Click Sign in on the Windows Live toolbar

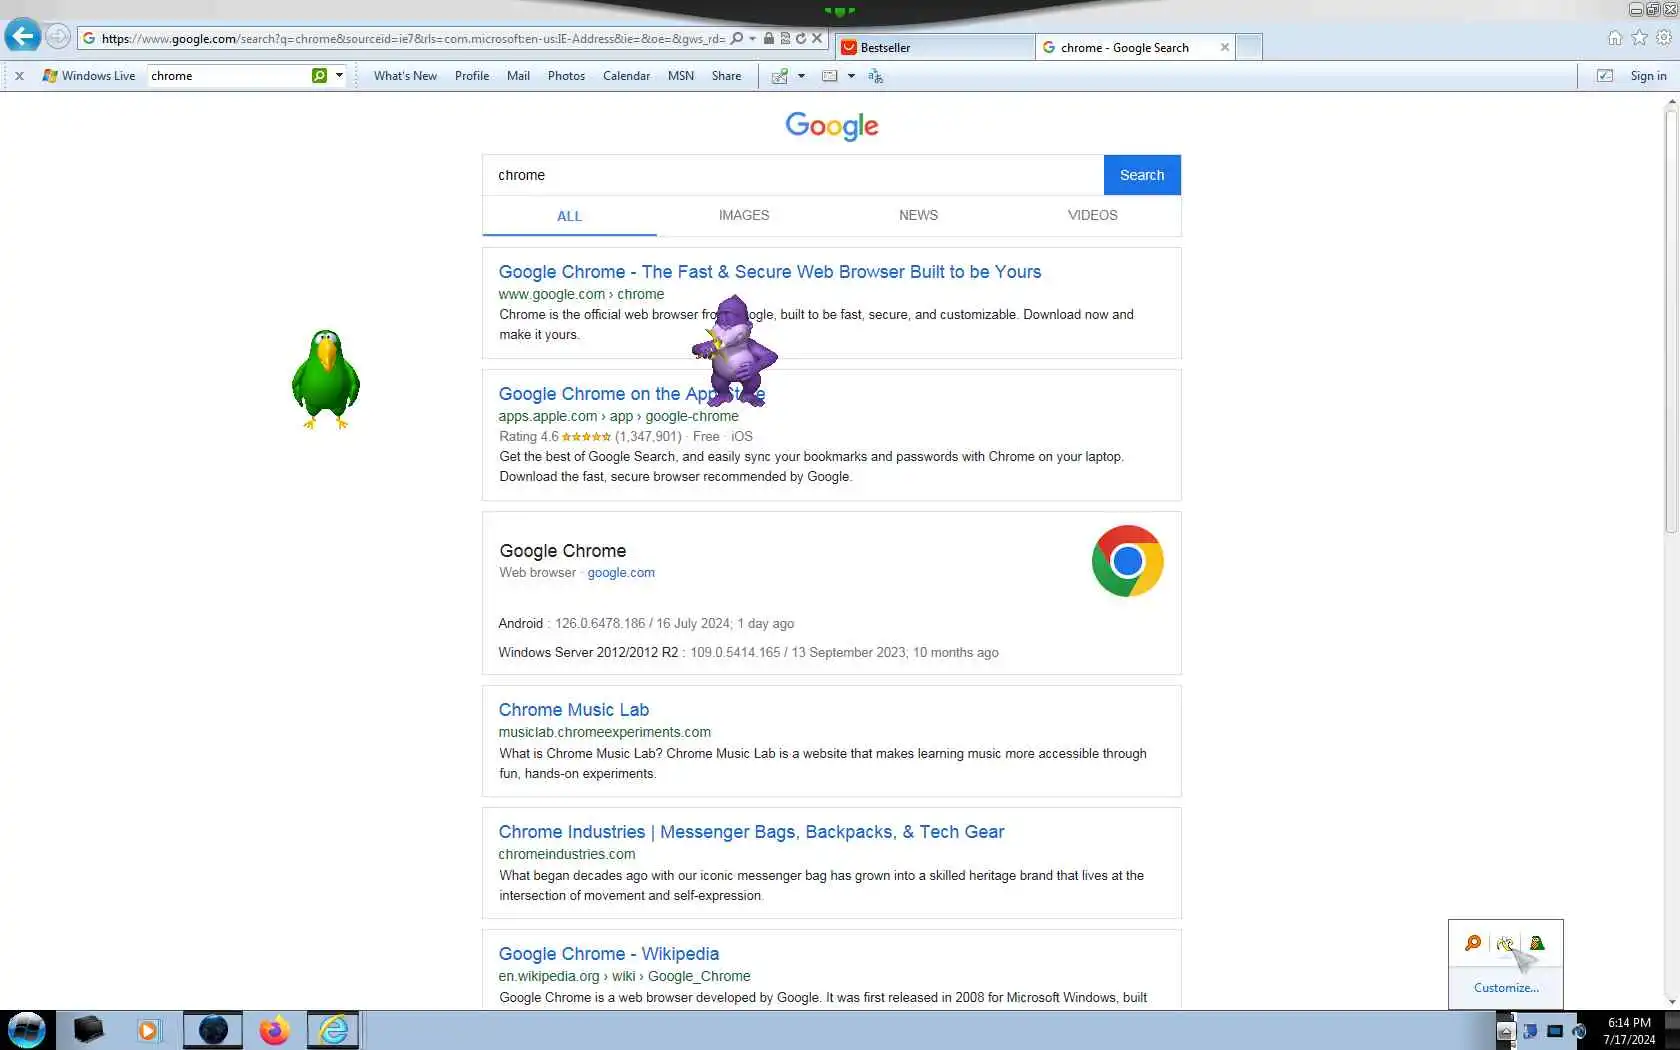coord(1648,76)
